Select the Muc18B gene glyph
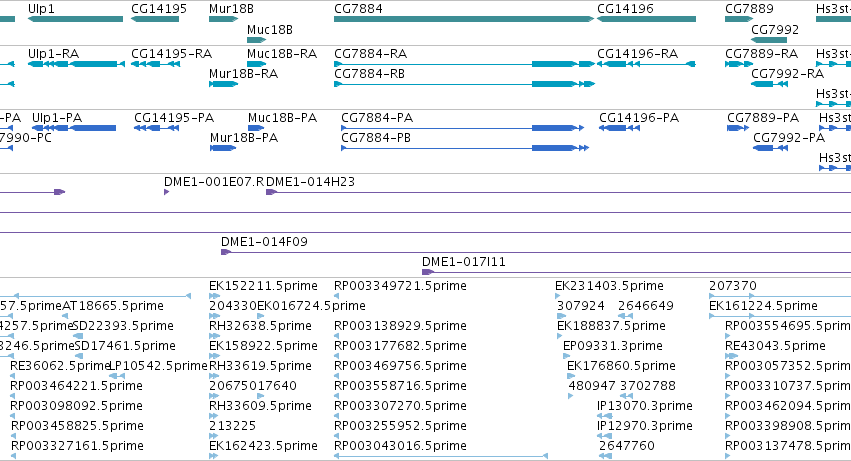851x461 pixels. 257,40
